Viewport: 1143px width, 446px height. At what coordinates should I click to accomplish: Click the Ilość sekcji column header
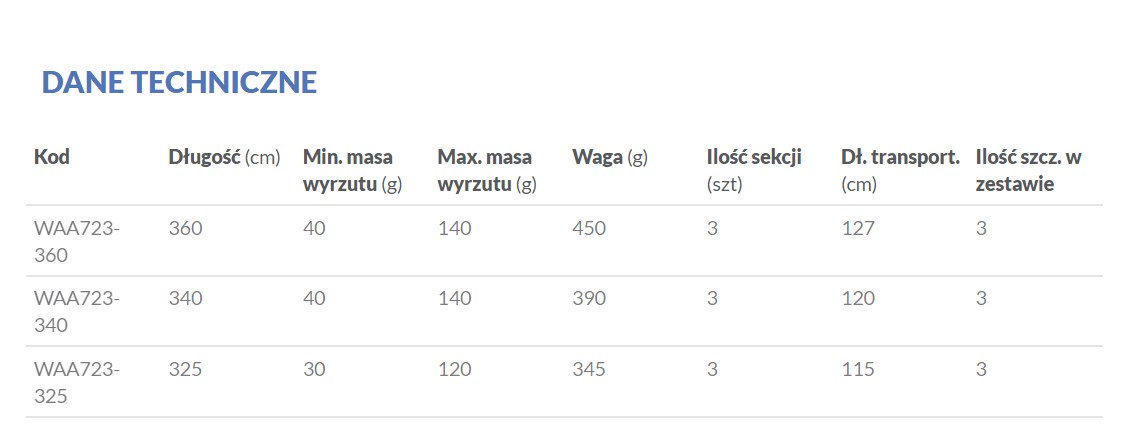(754, 170)
